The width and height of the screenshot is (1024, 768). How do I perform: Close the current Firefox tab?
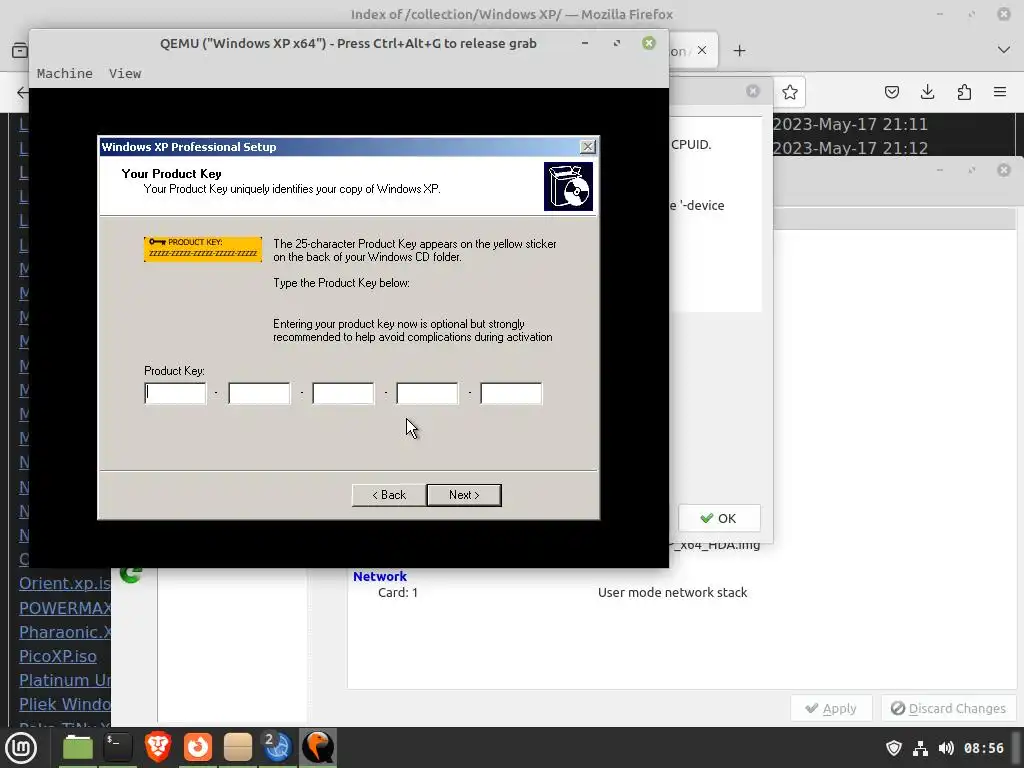(702, 50)
